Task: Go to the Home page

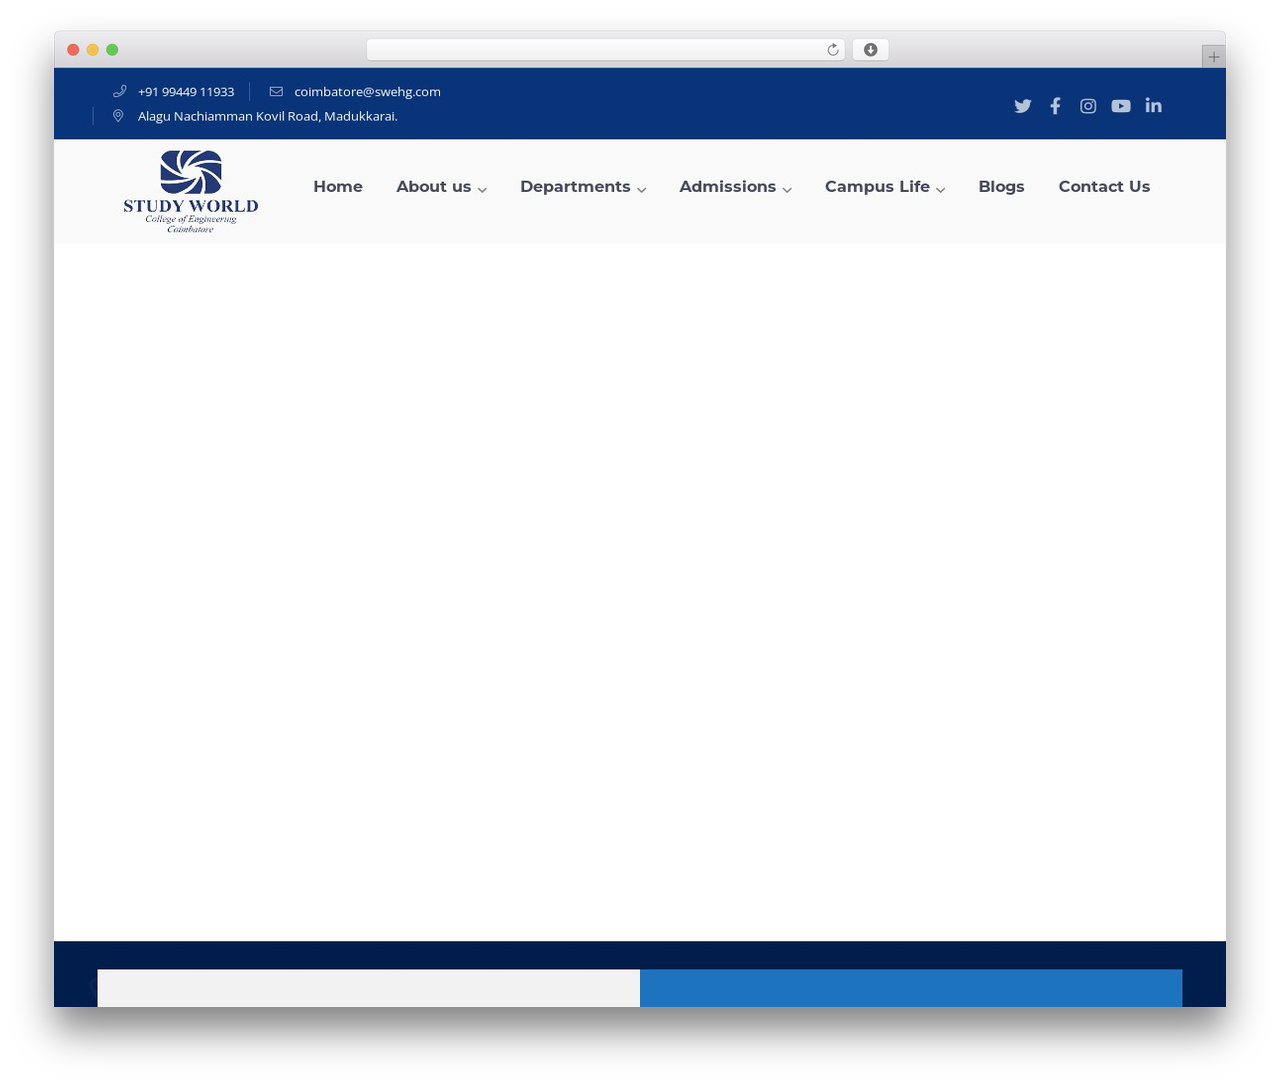Action: pos(338,187)
